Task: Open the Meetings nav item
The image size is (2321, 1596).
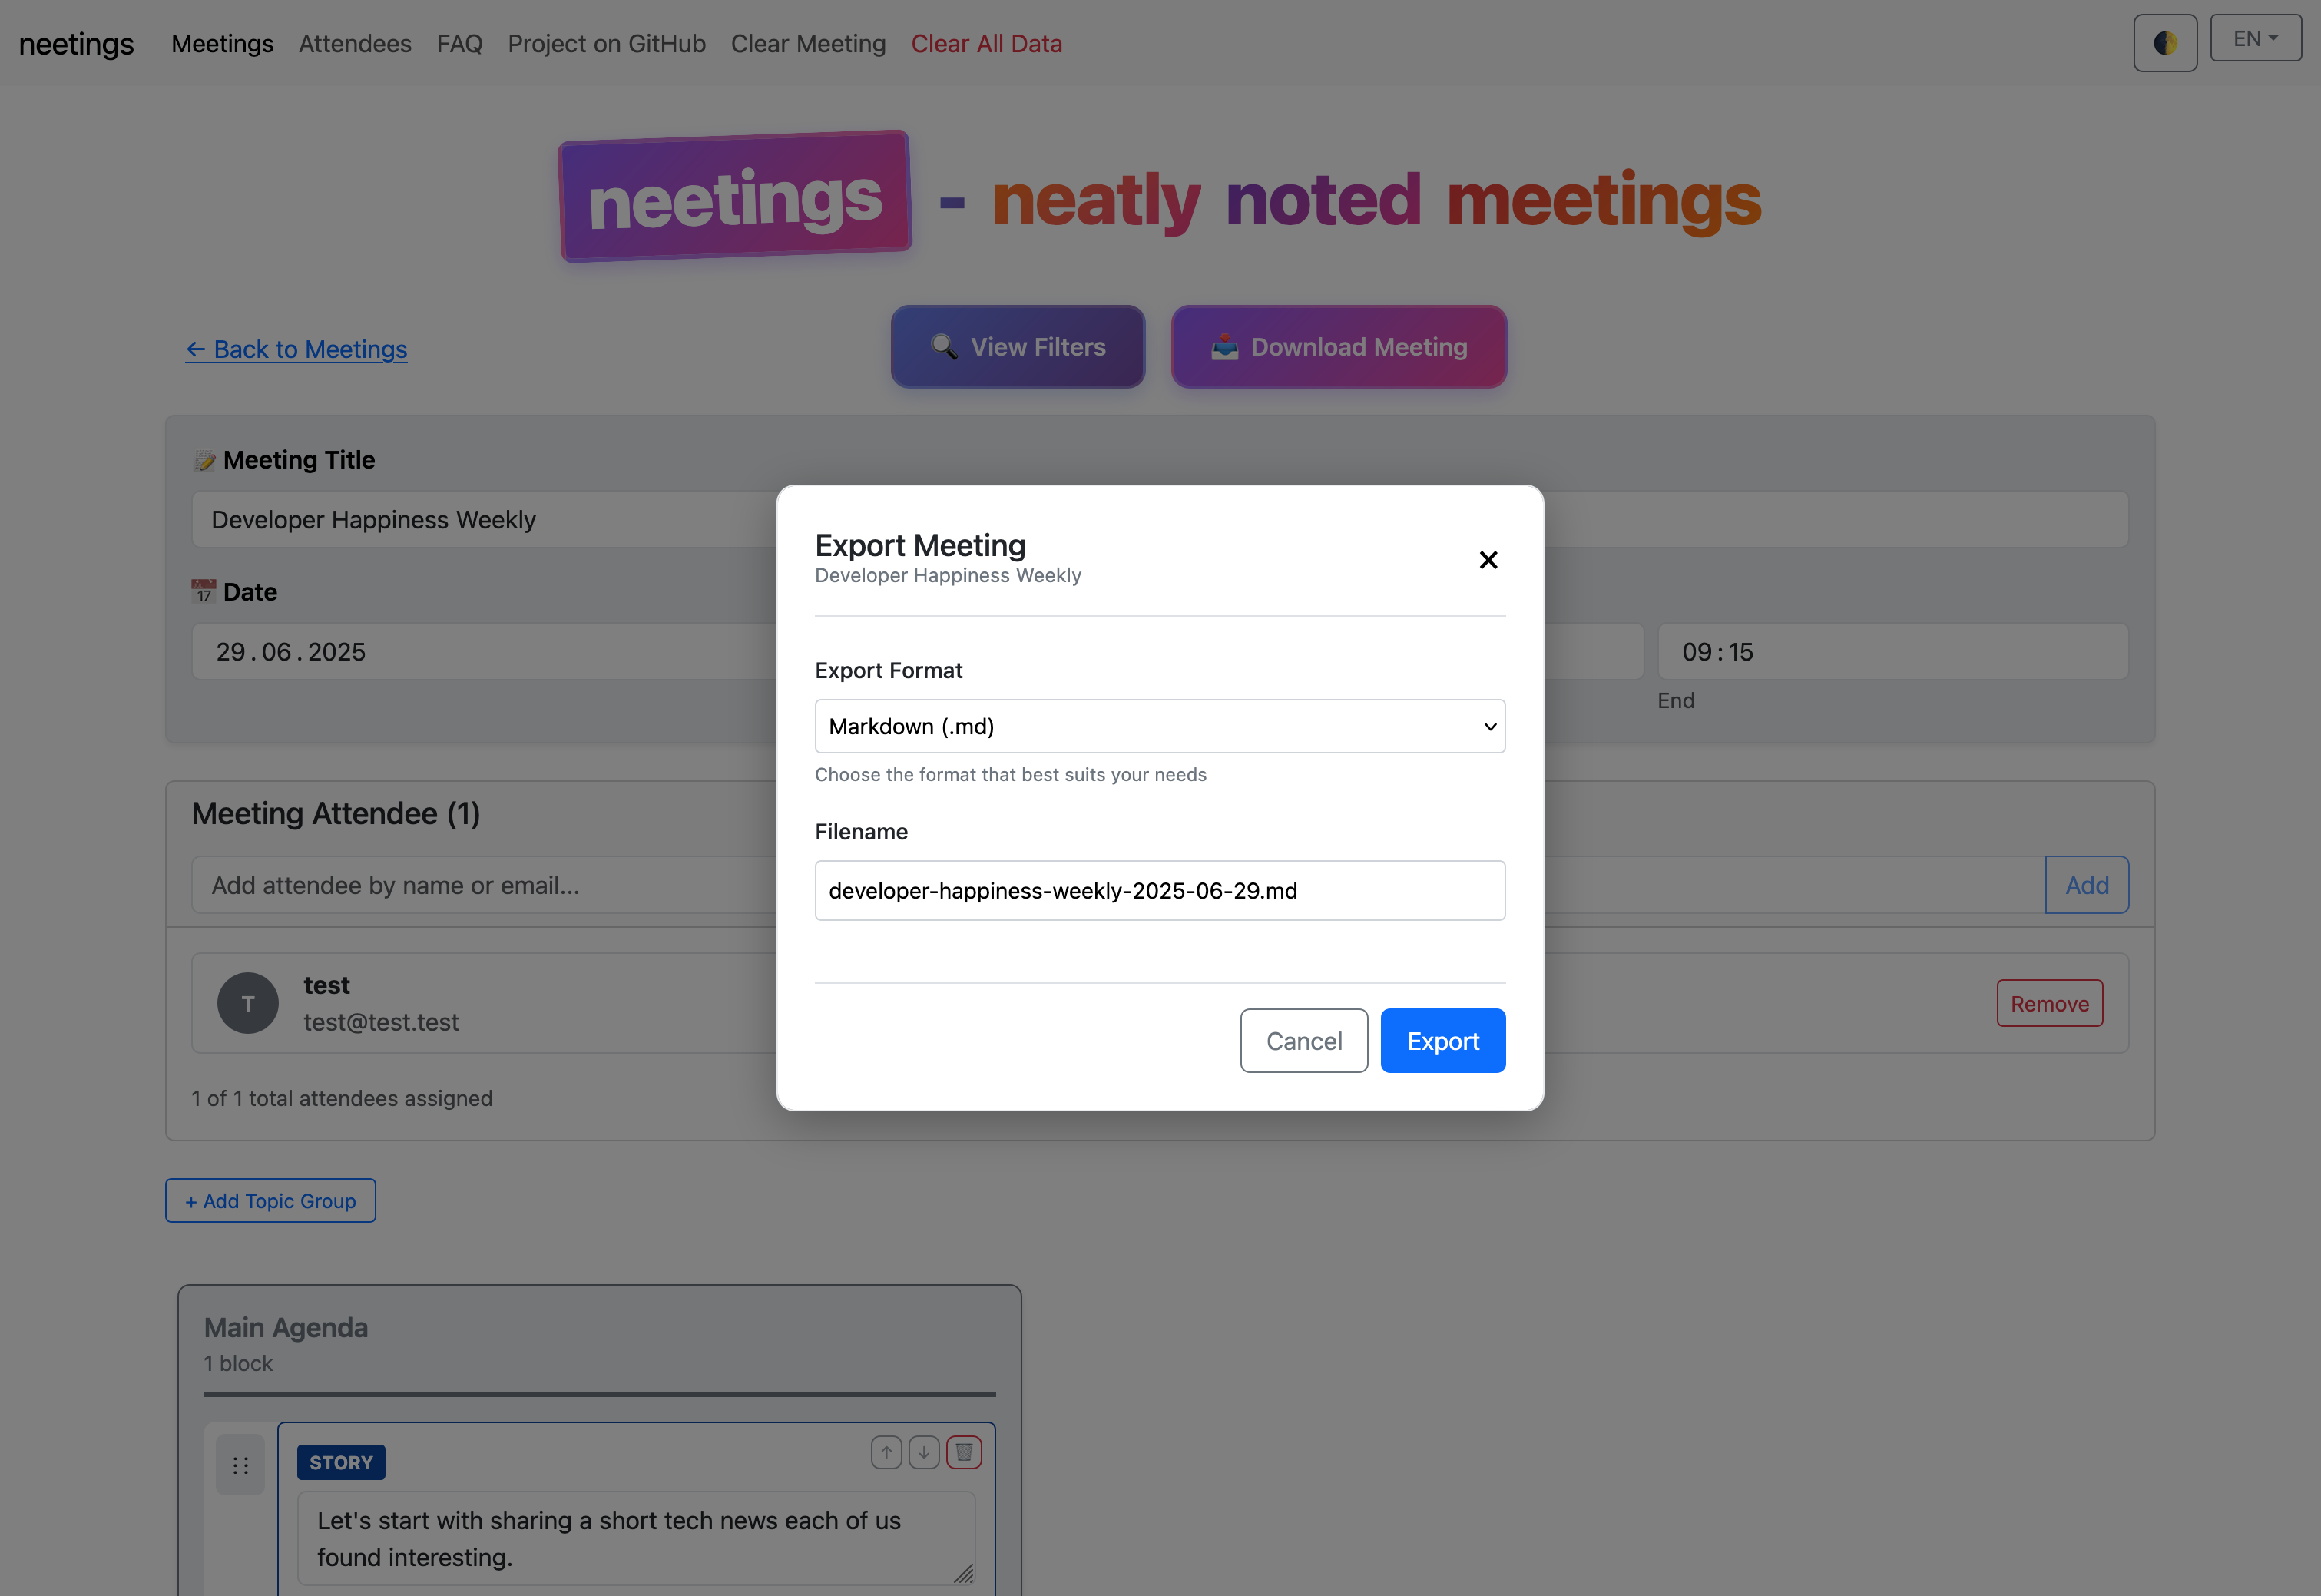Action: (222, 43)
